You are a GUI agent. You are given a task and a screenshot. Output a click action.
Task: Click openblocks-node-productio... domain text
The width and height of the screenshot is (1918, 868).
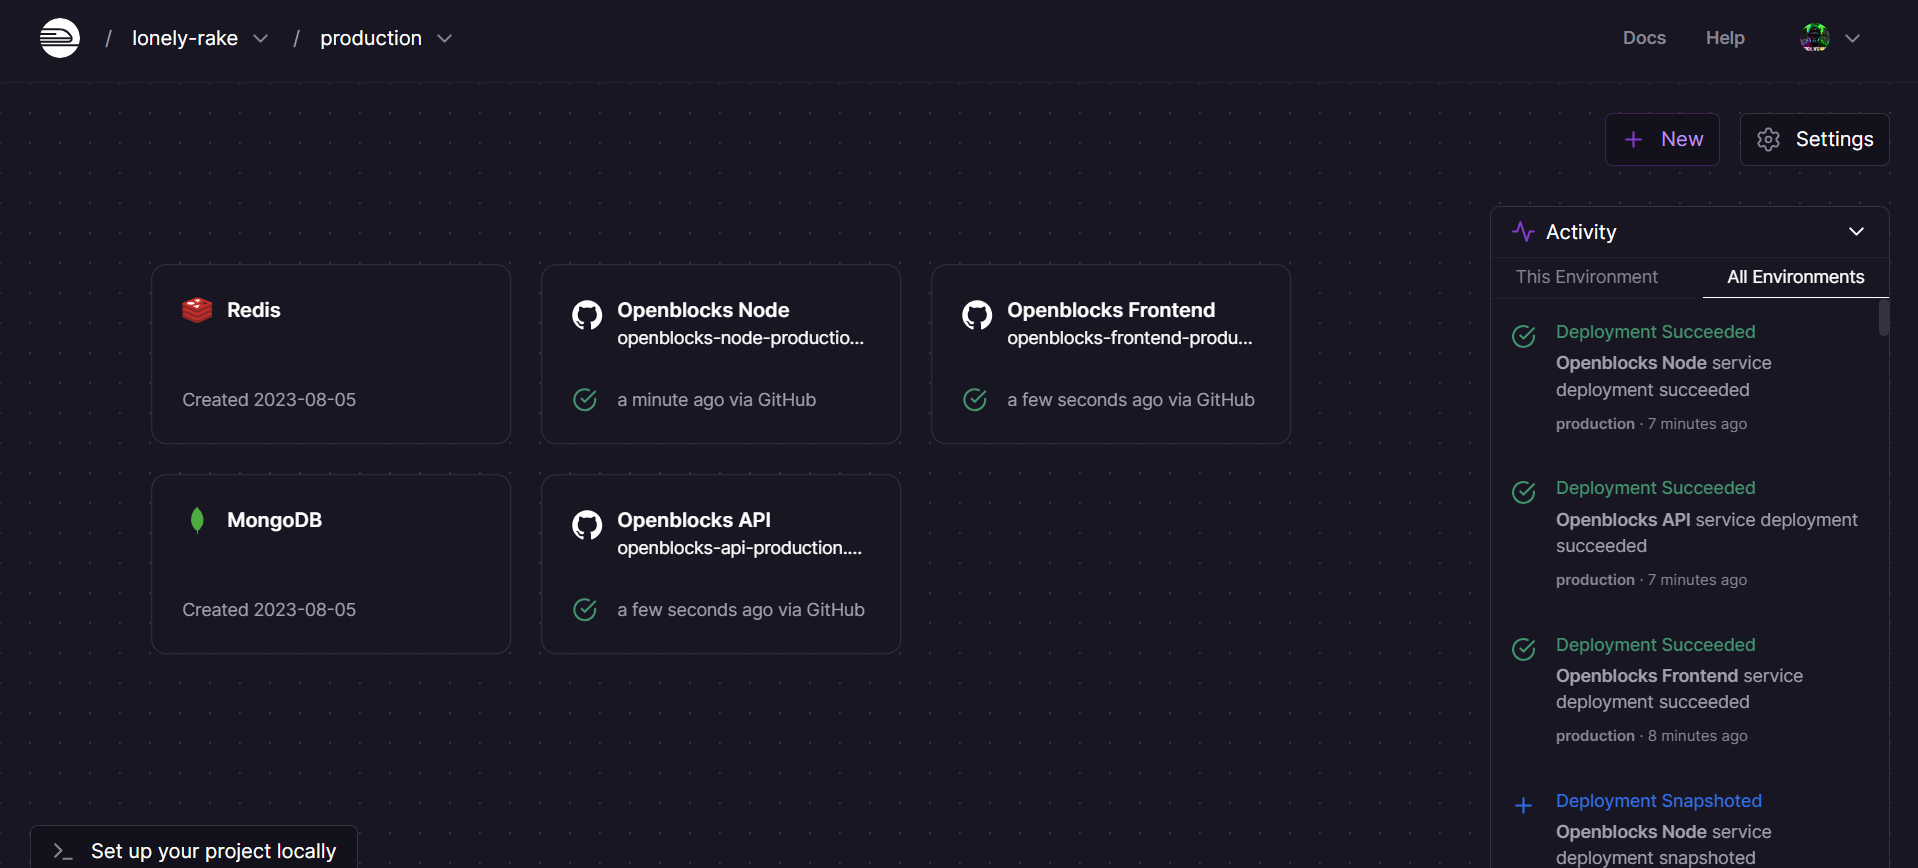[x=740, y=338]
